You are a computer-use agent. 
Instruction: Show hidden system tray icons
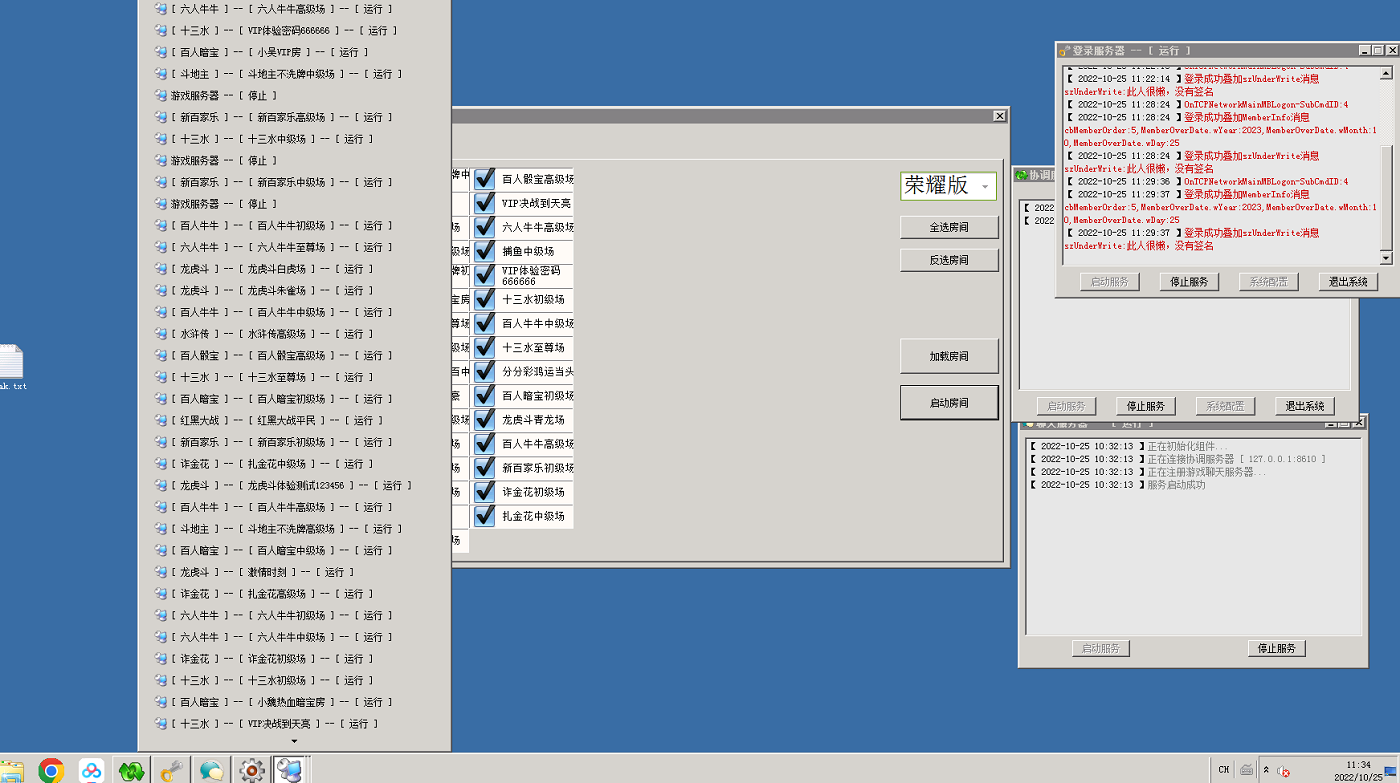(x=1266, y=770)
